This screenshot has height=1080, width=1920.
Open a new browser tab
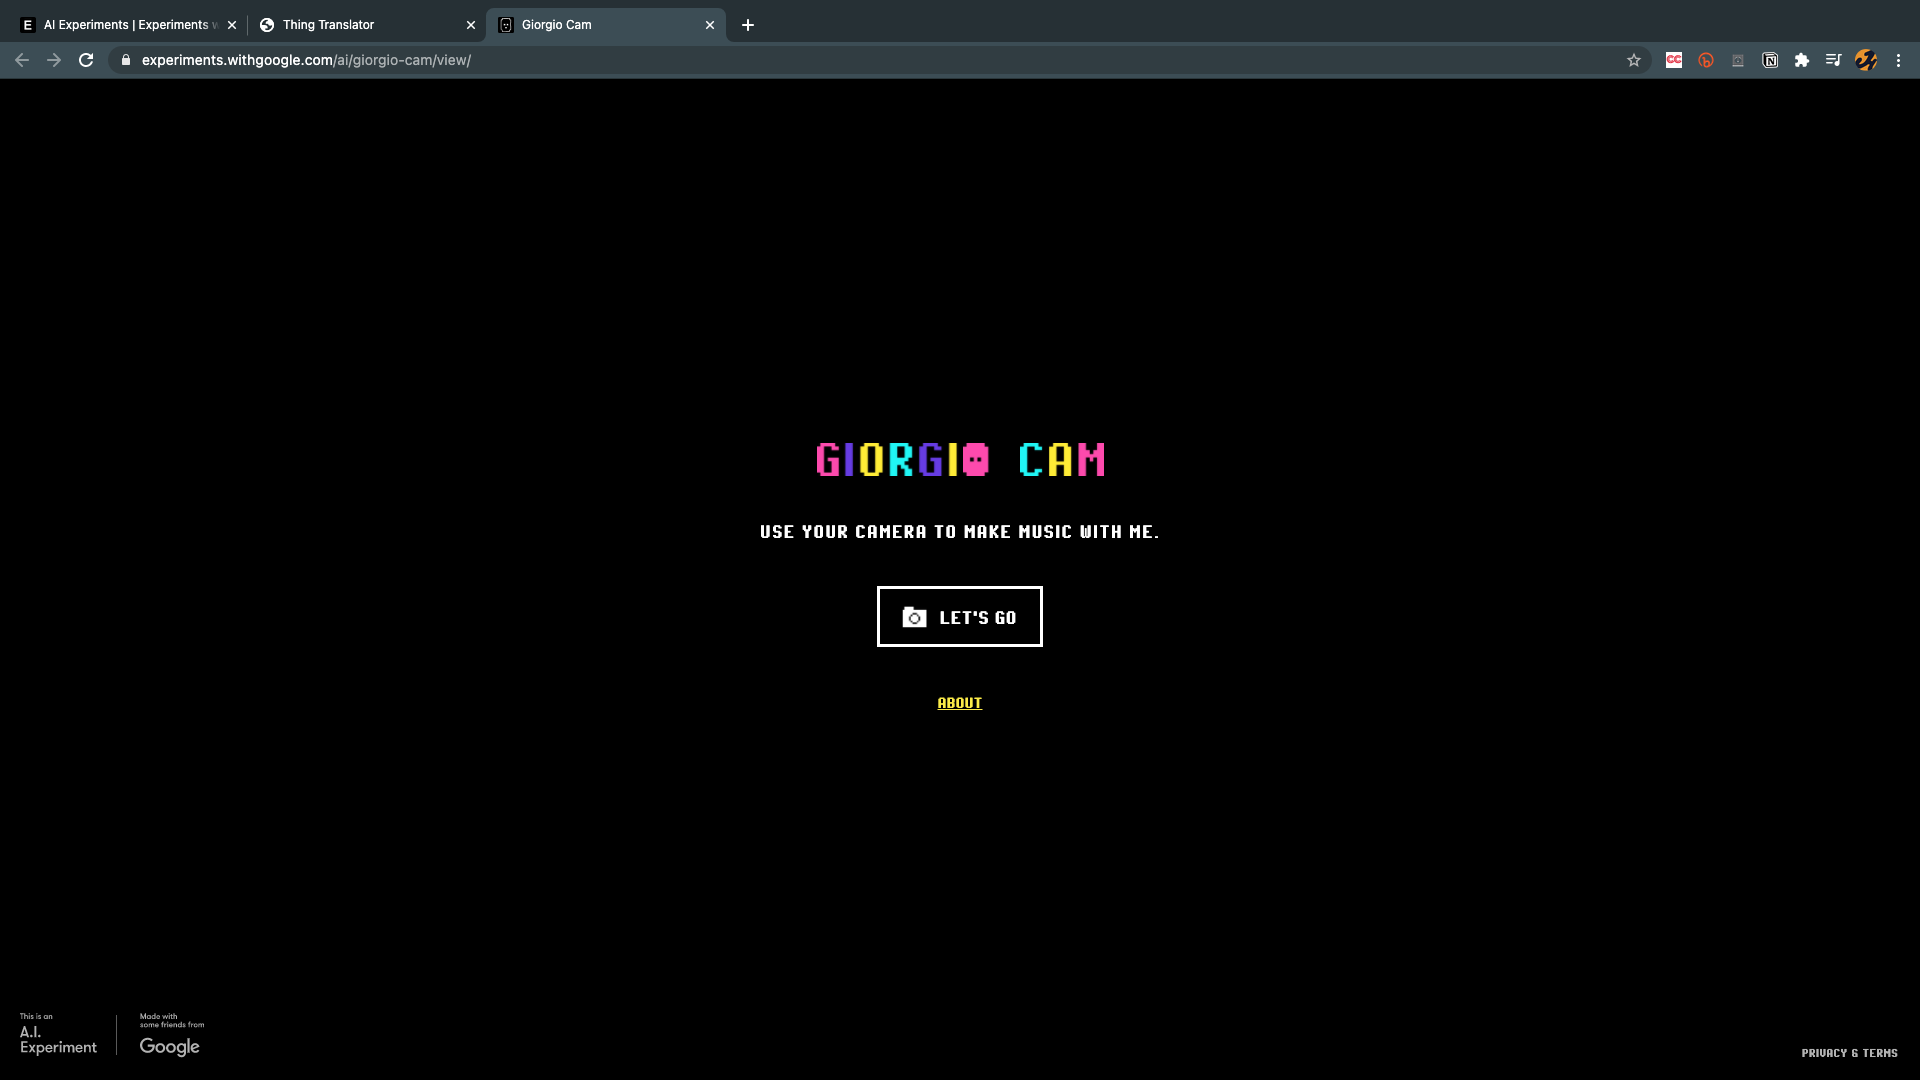click(748, 25)
